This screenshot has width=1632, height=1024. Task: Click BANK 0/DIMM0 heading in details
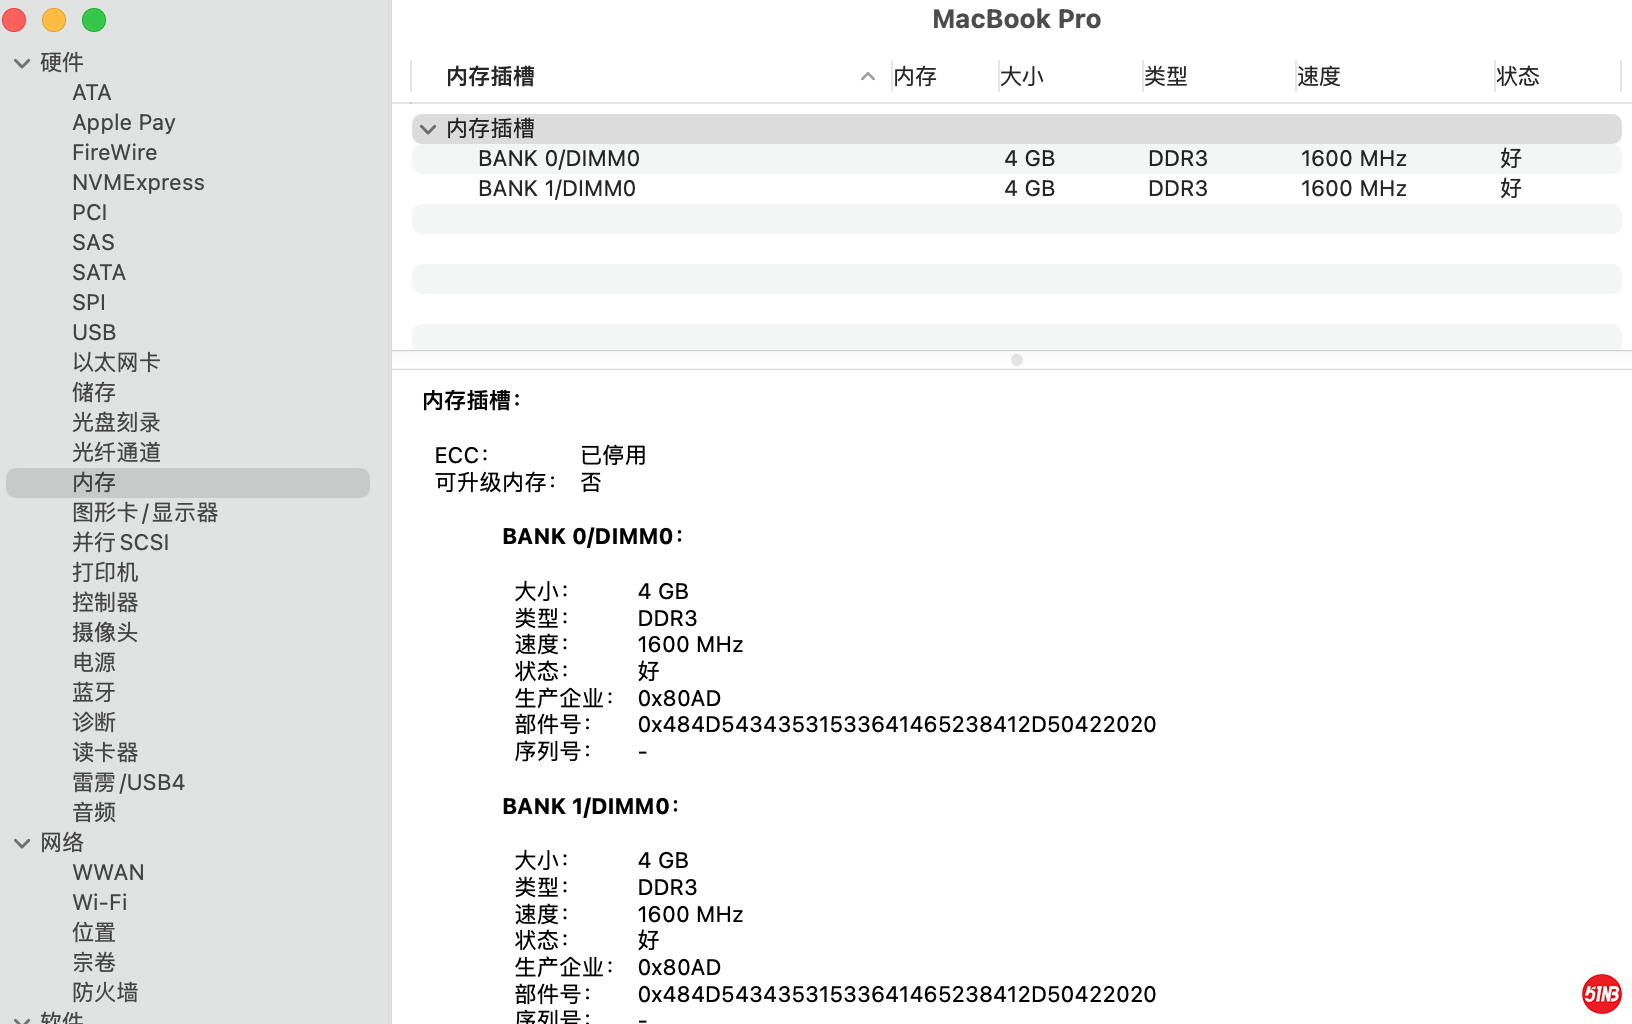593,537
